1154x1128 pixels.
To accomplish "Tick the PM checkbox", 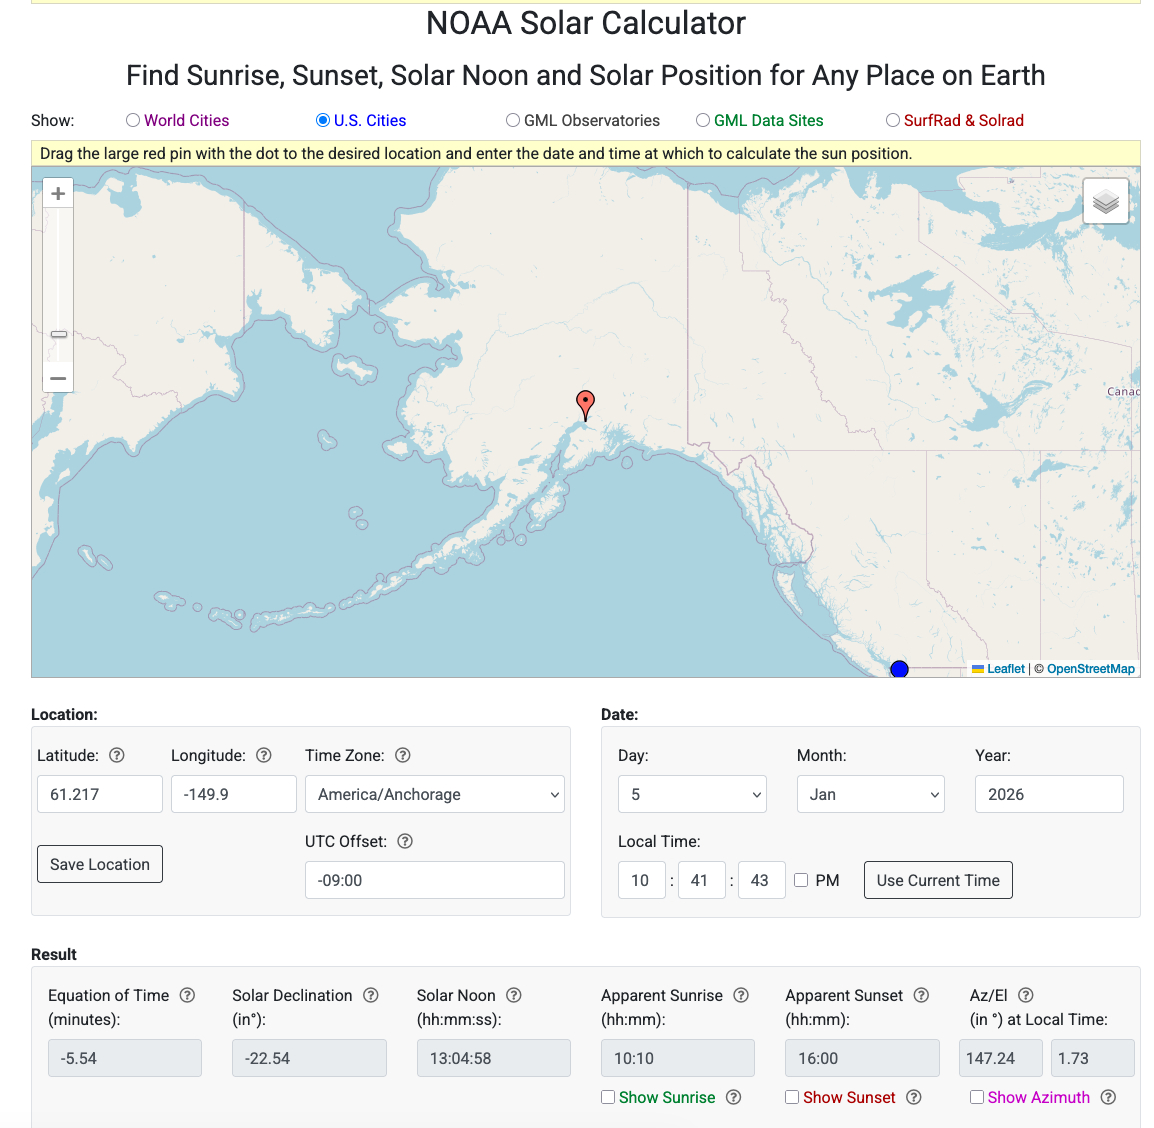I will 801,880.
